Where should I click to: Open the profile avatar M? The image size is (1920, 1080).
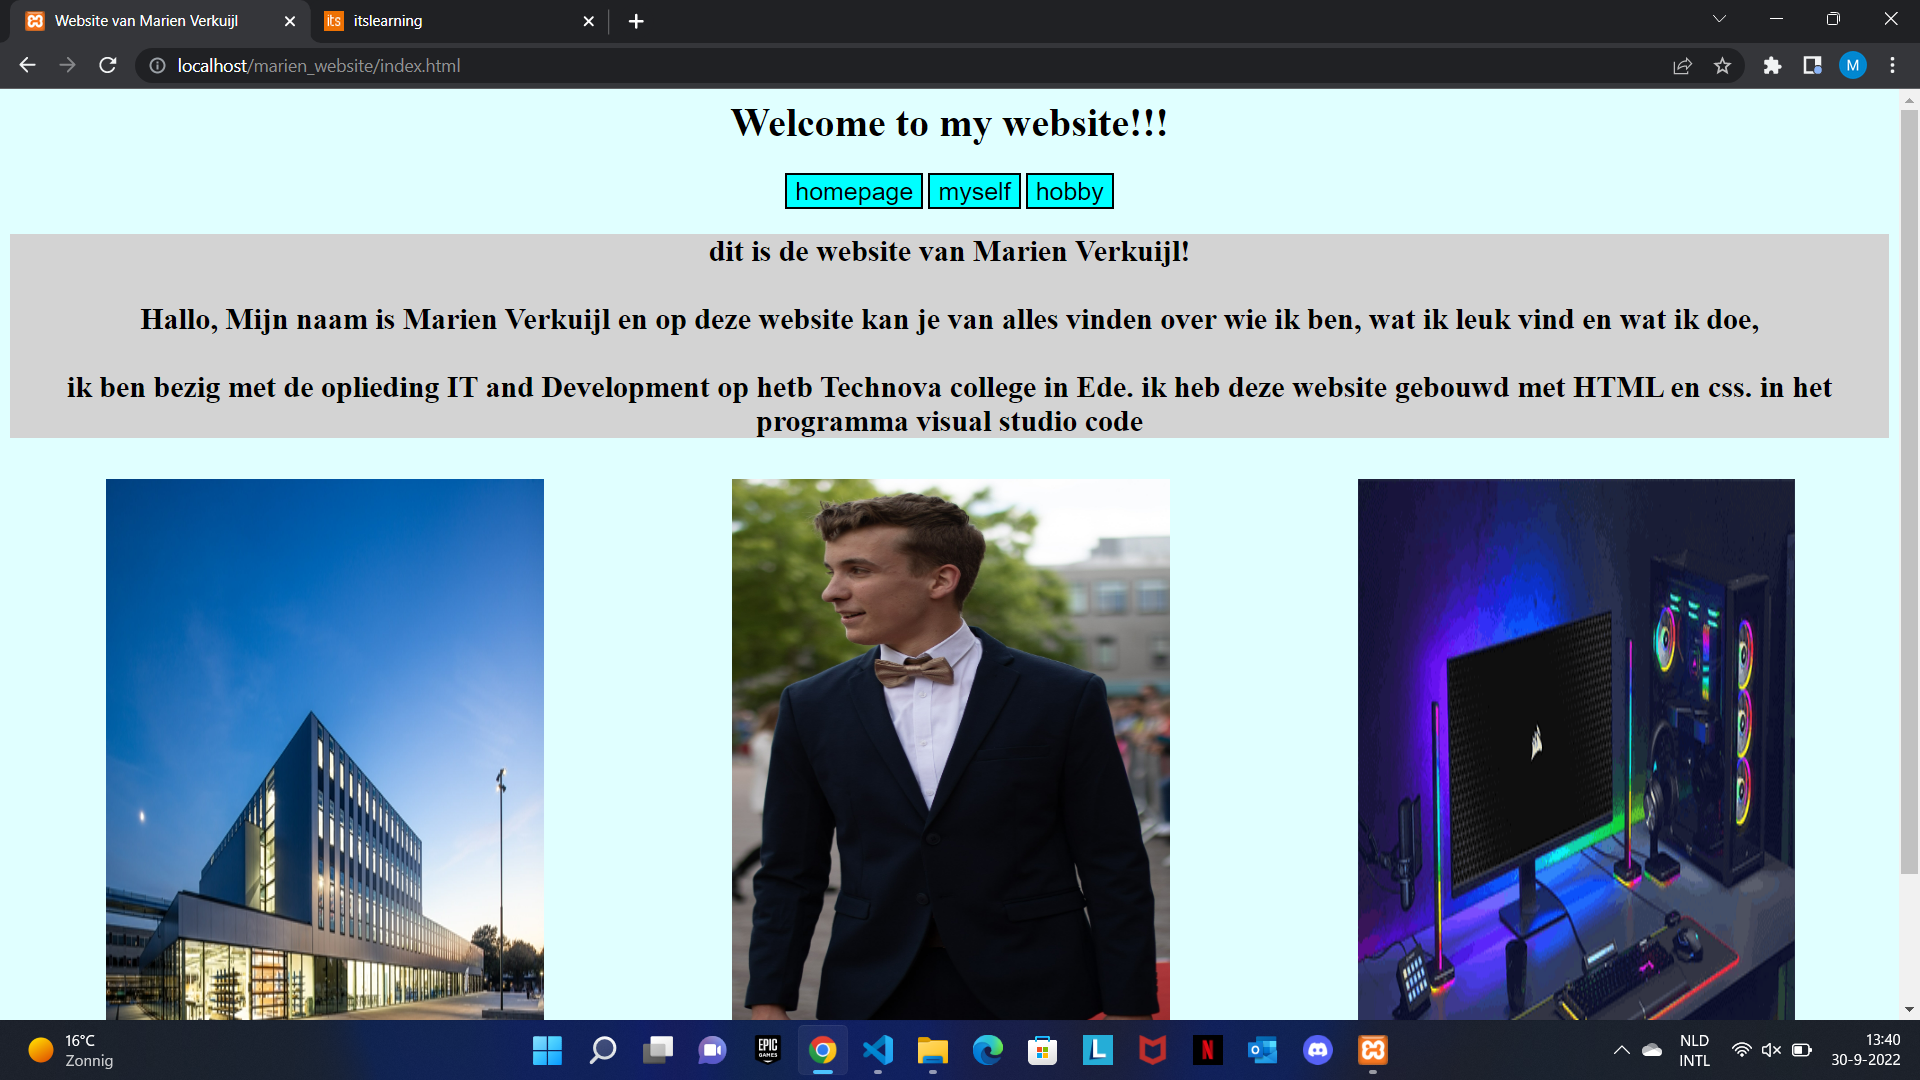coord(1852,66)
